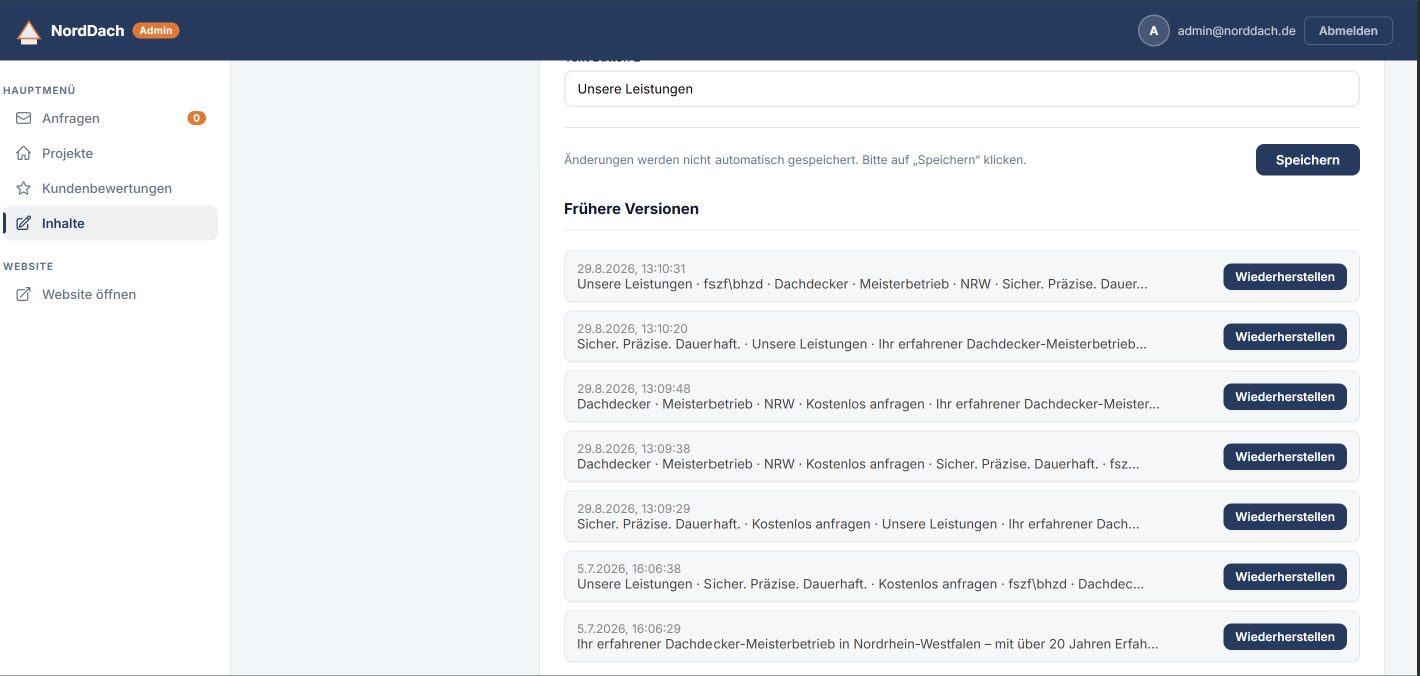Click the NordDach brand name

88,31
